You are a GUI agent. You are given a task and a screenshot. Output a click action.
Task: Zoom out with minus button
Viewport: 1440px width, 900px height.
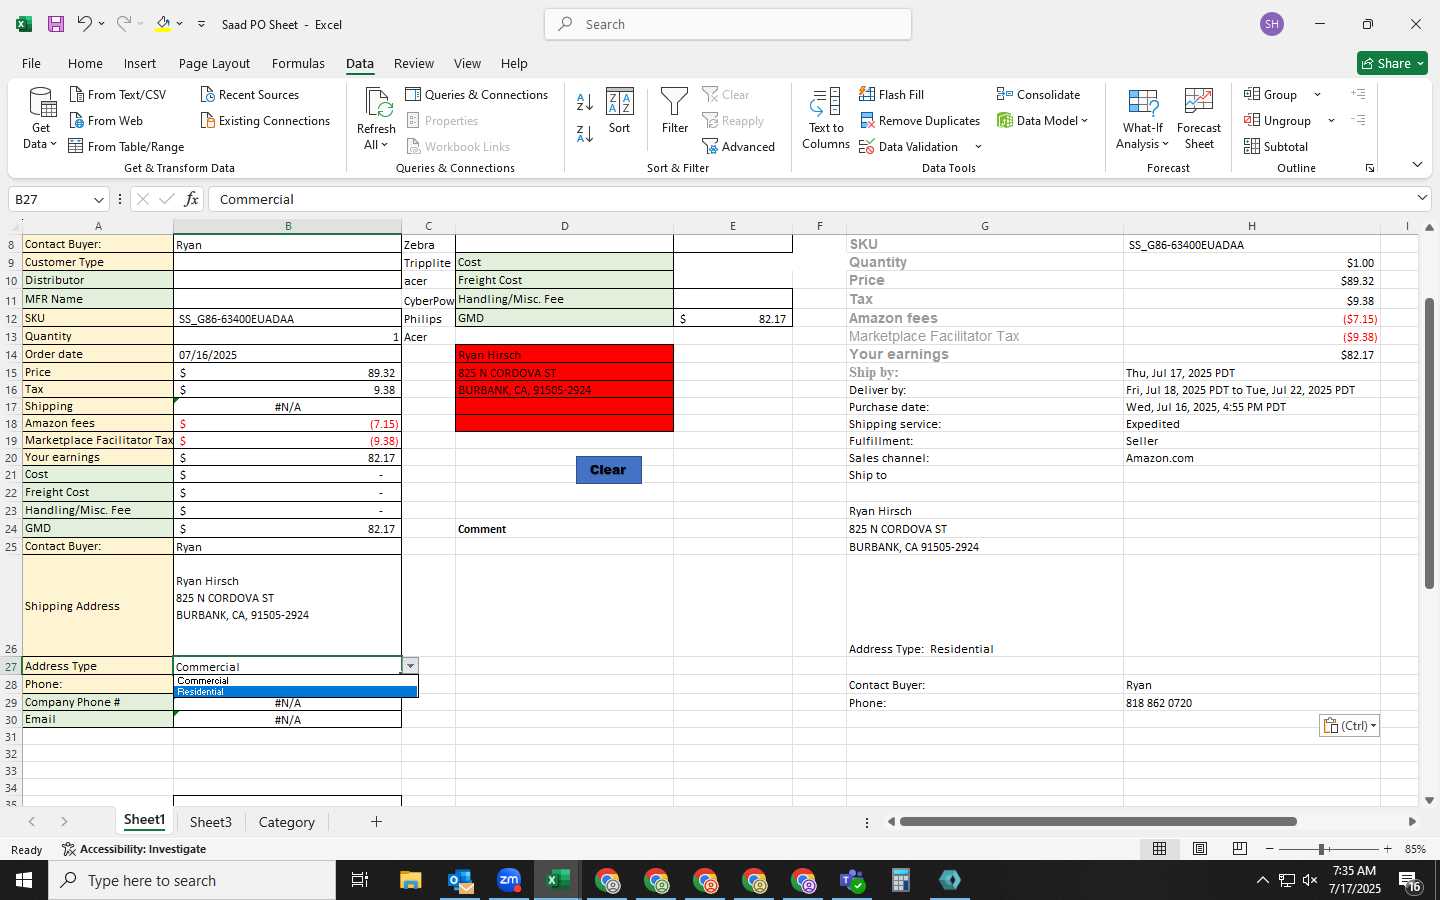pos(1269,849)
